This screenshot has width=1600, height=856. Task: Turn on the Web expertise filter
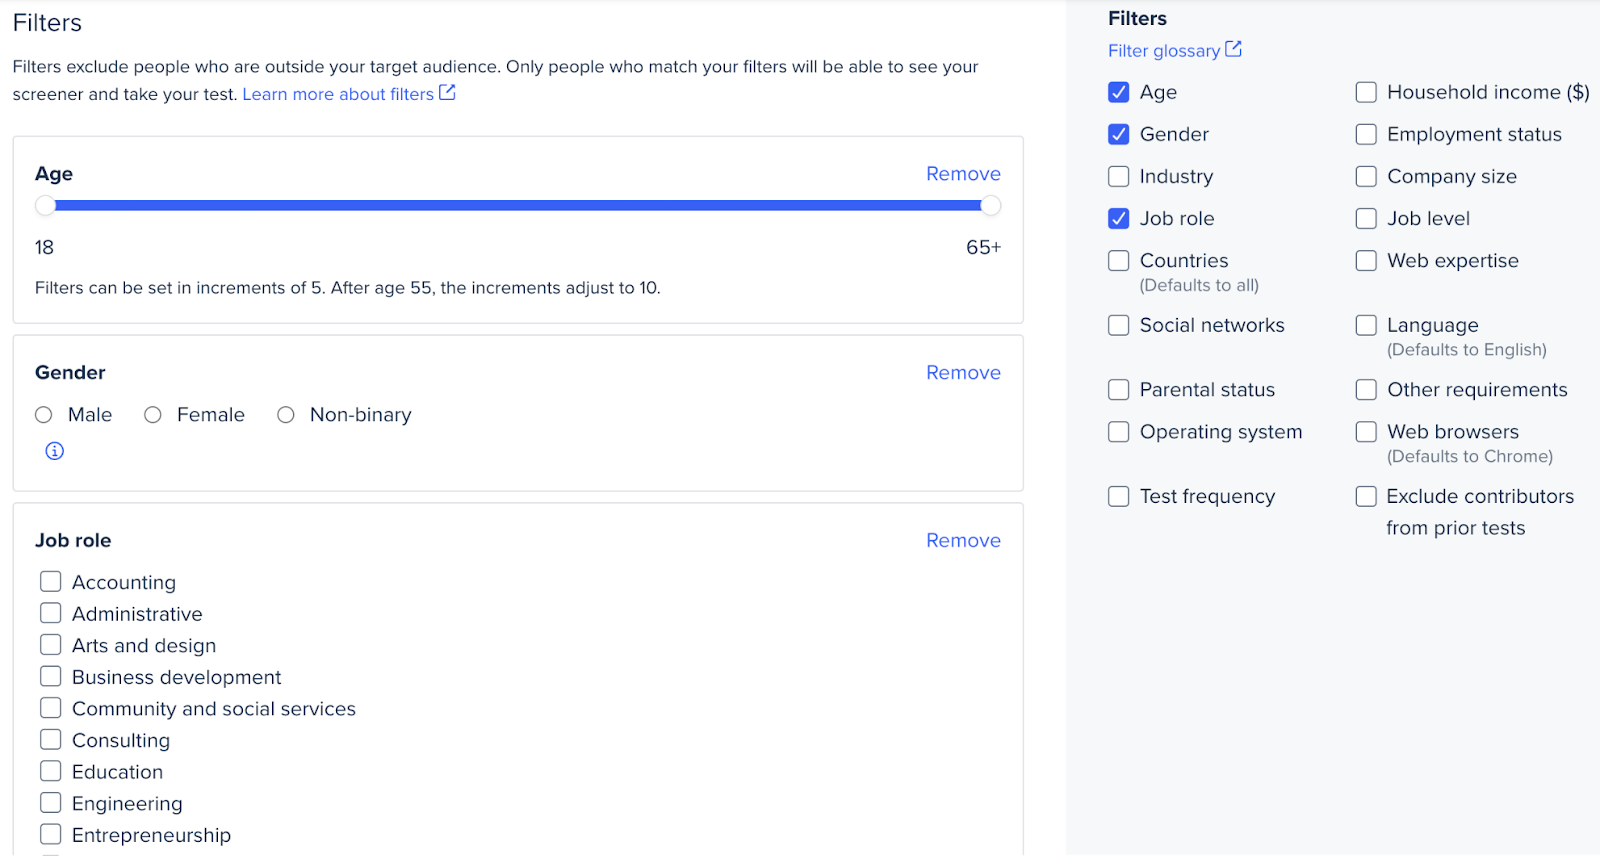tap(1366, 261)
